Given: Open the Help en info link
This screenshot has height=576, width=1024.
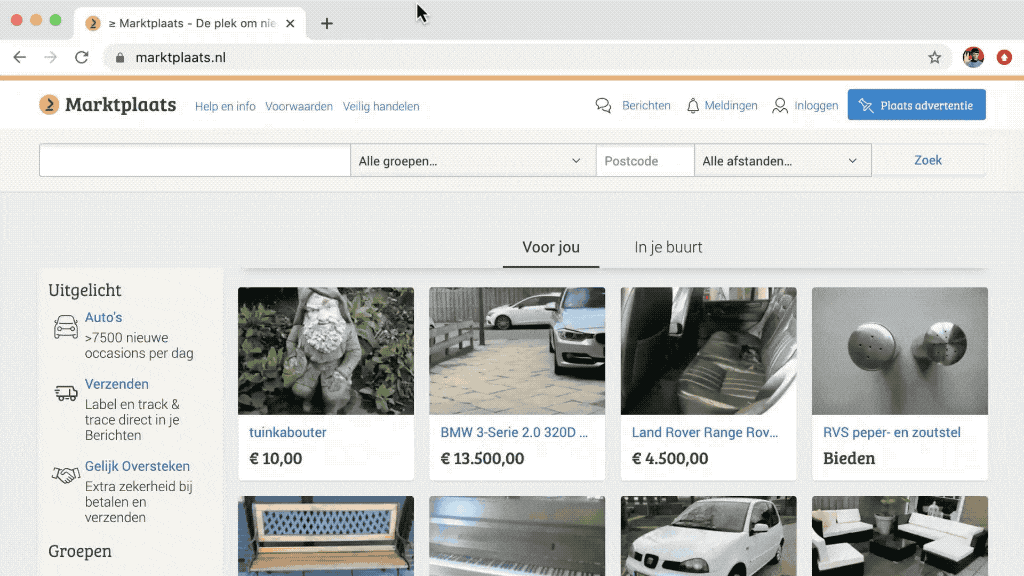Looking at the screenshot, I should (225, 106).
